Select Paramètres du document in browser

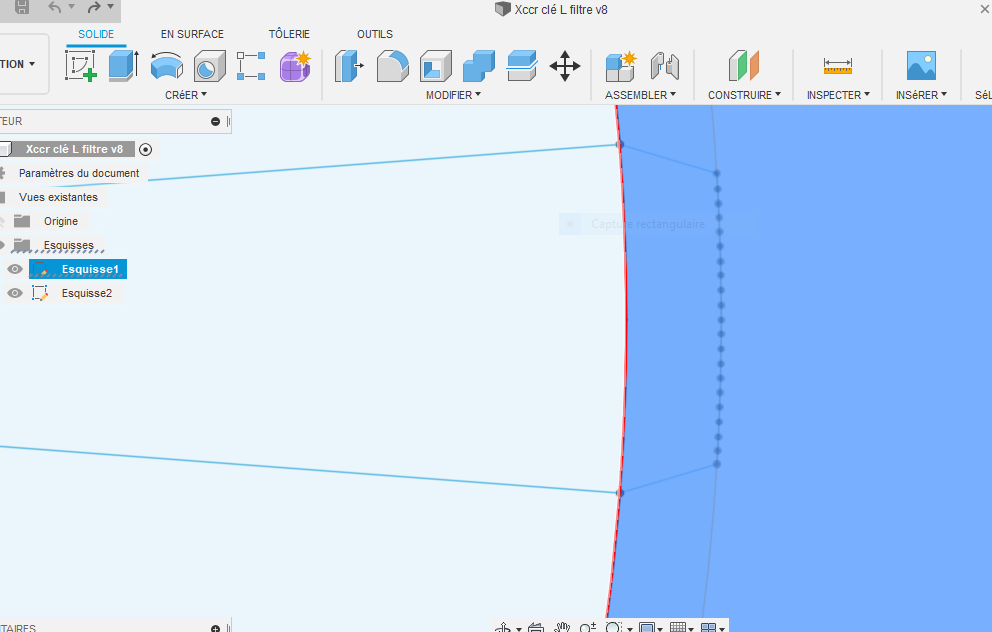[x=79, y=173]
